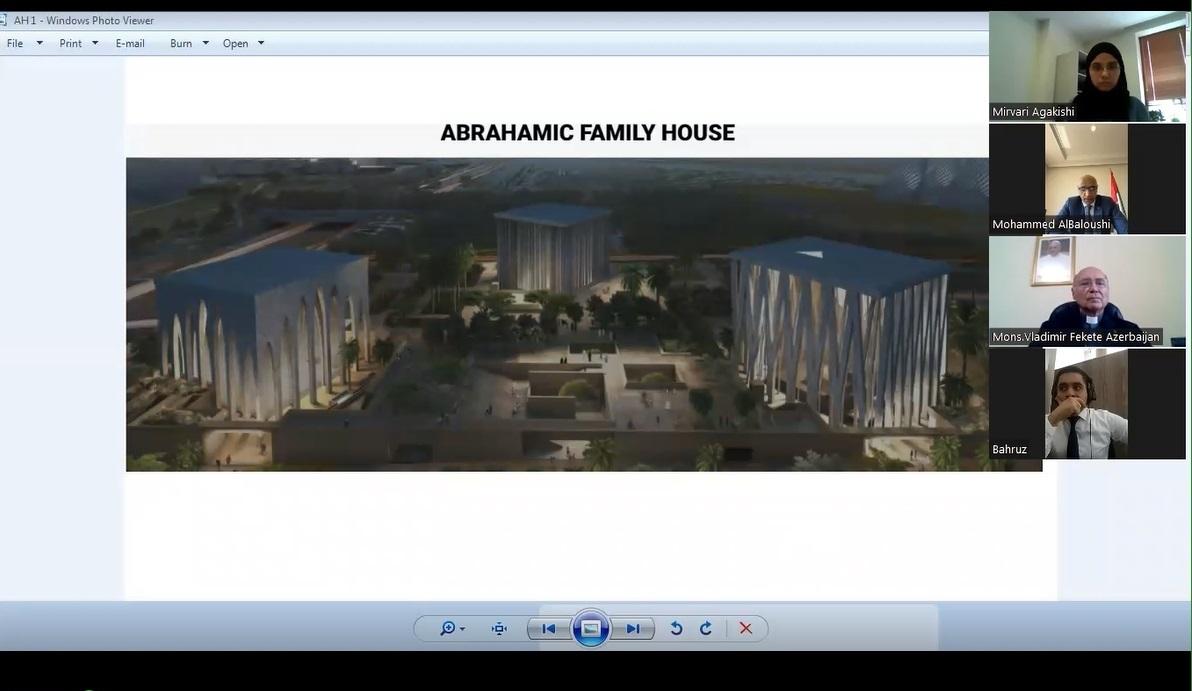The width and height of the screenshot is (1192, 691).
Task: Open the File menu
Action: pyautogui.click(x=14, y=43)
